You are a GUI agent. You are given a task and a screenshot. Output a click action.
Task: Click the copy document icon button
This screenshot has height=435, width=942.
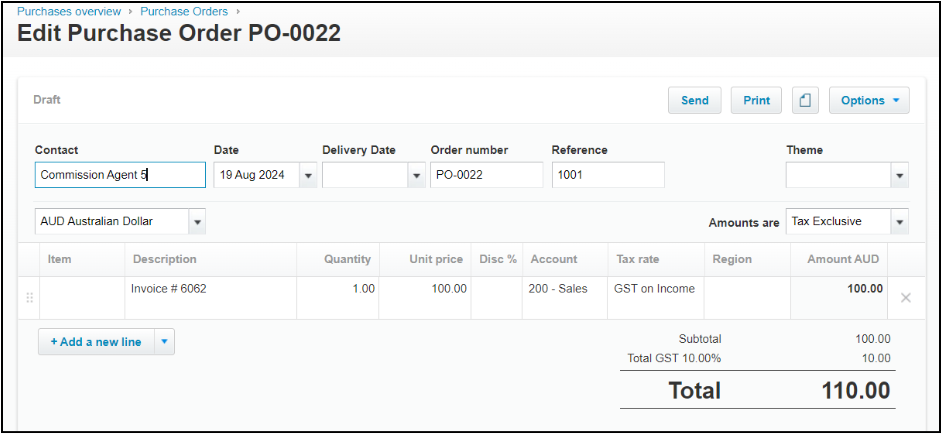pos(806,100)
